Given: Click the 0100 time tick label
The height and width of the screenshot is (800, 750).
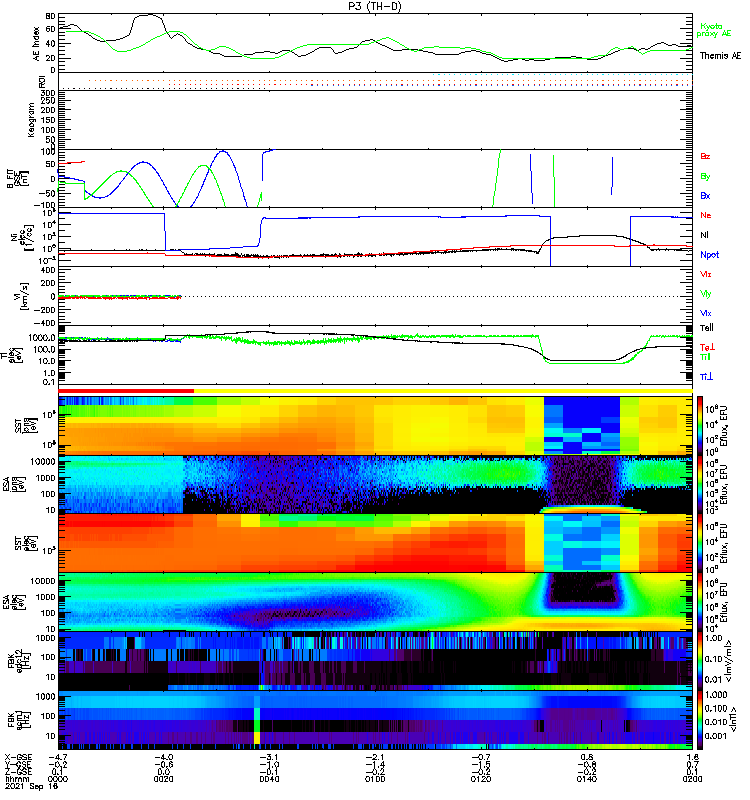Looking at the screenshot, I should (x=375, y=779).
